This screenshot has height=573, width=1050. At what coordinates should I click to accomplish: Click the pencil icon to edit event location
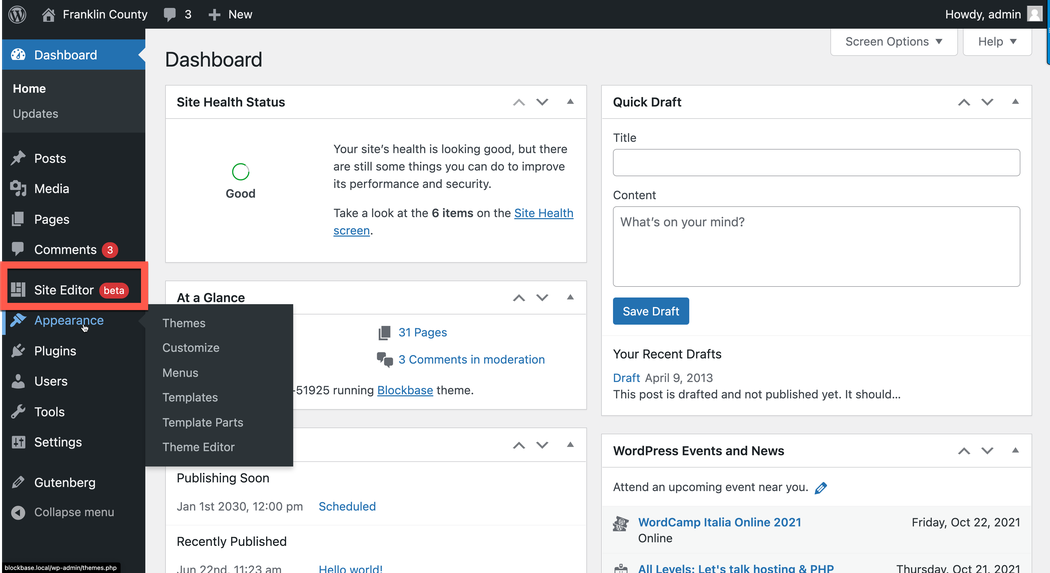point(821,488)
